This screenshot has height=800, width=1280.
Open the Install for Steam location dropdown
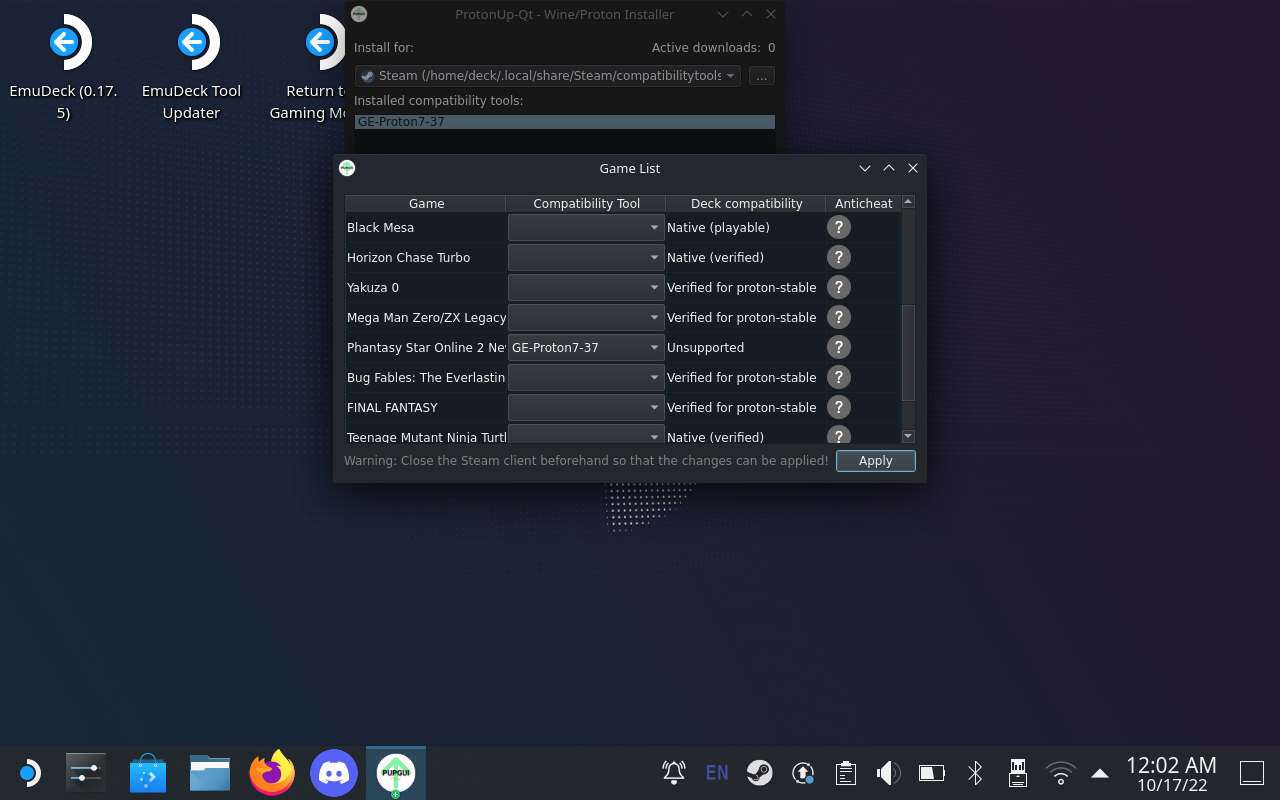[548, 76]
